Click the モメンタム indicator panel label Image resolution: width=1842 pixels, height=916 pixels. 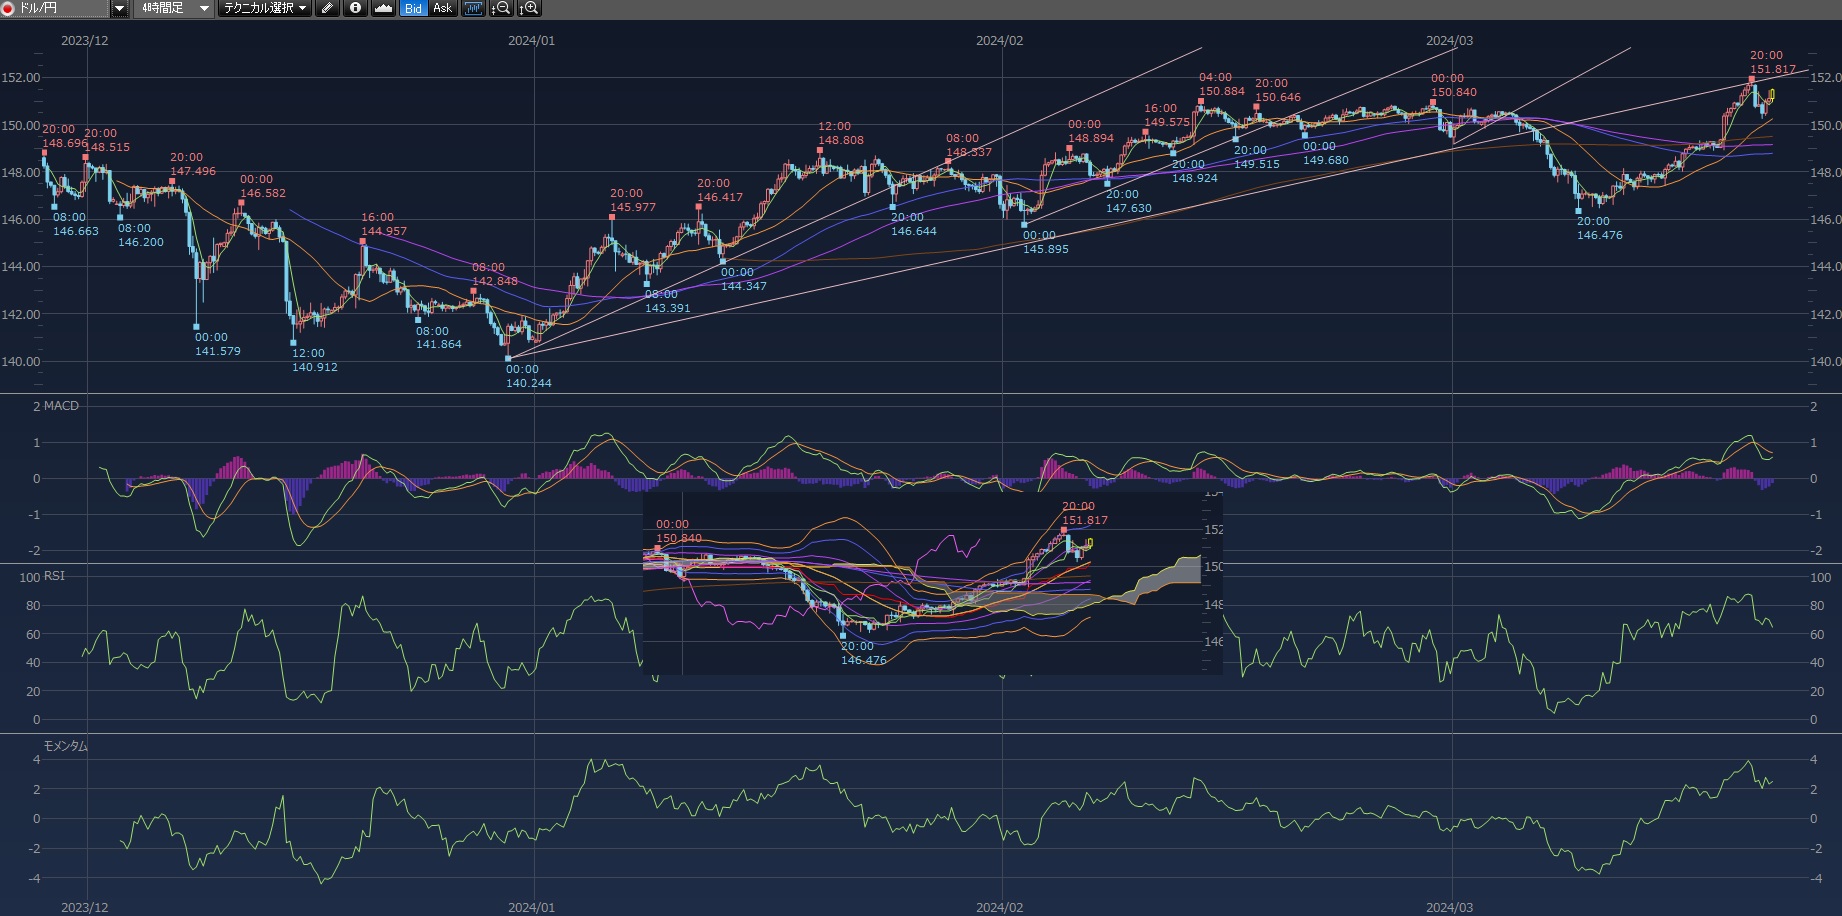pyautogui.click(x=65, y=746)
